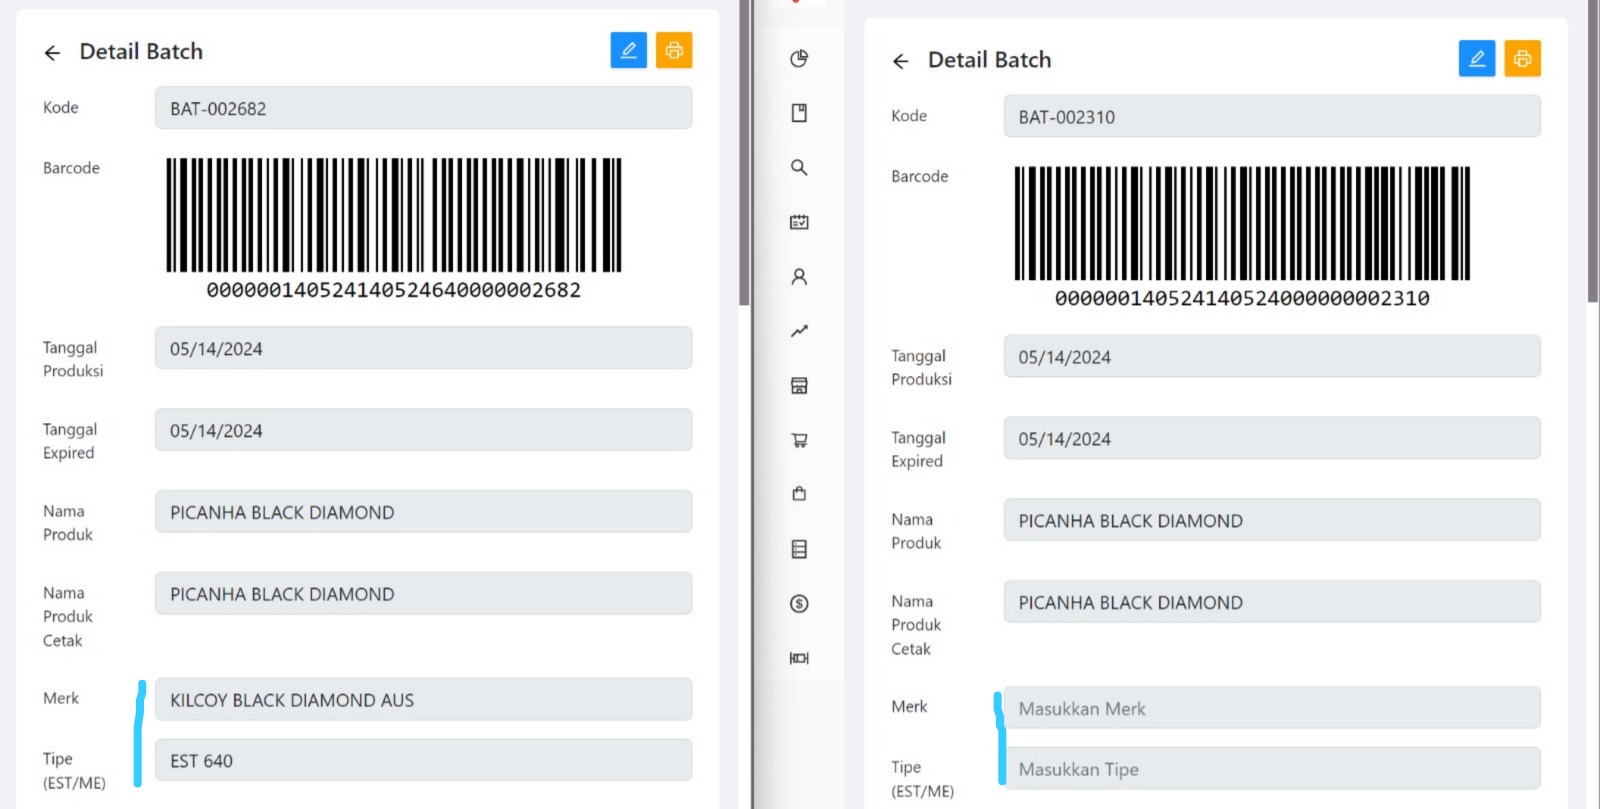Select the user profile icon in sidebar
Viewport: 1600px width, 809px height.
pos(799,277)
